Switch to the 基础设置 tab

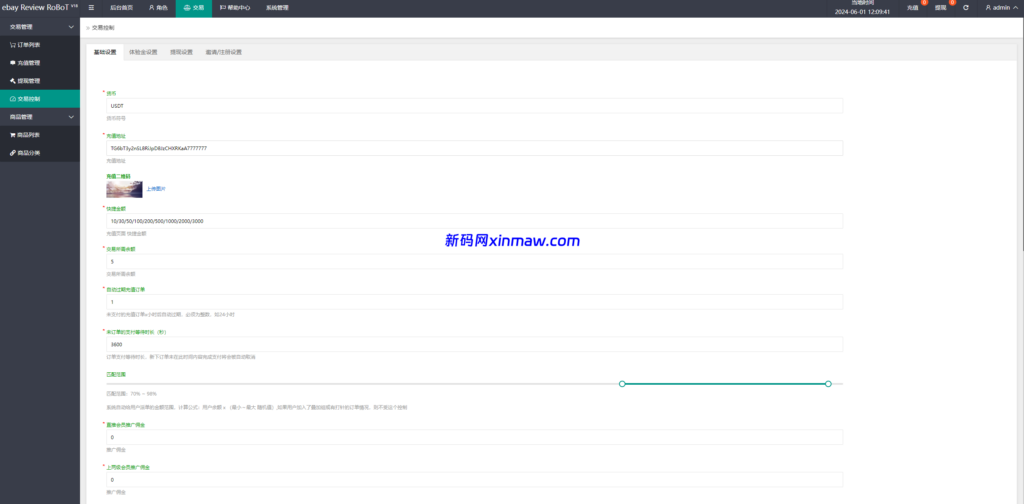[104, 52]
